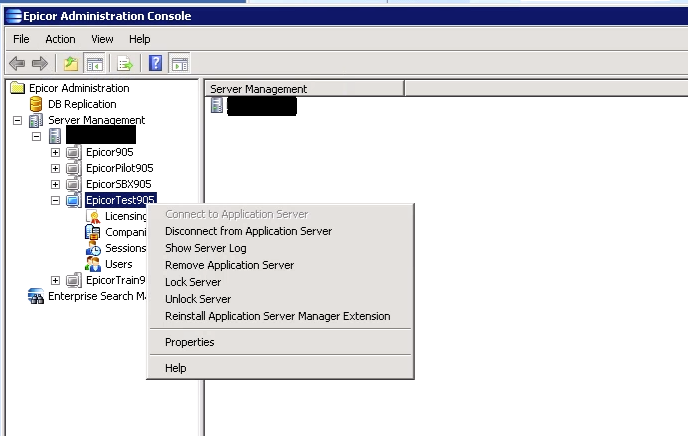Select the Users tree label
The image size is (688, 436).
118,264
